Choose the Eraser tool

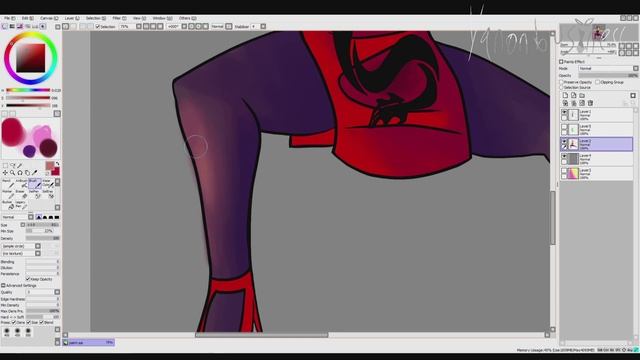click(x=21, y=194)
